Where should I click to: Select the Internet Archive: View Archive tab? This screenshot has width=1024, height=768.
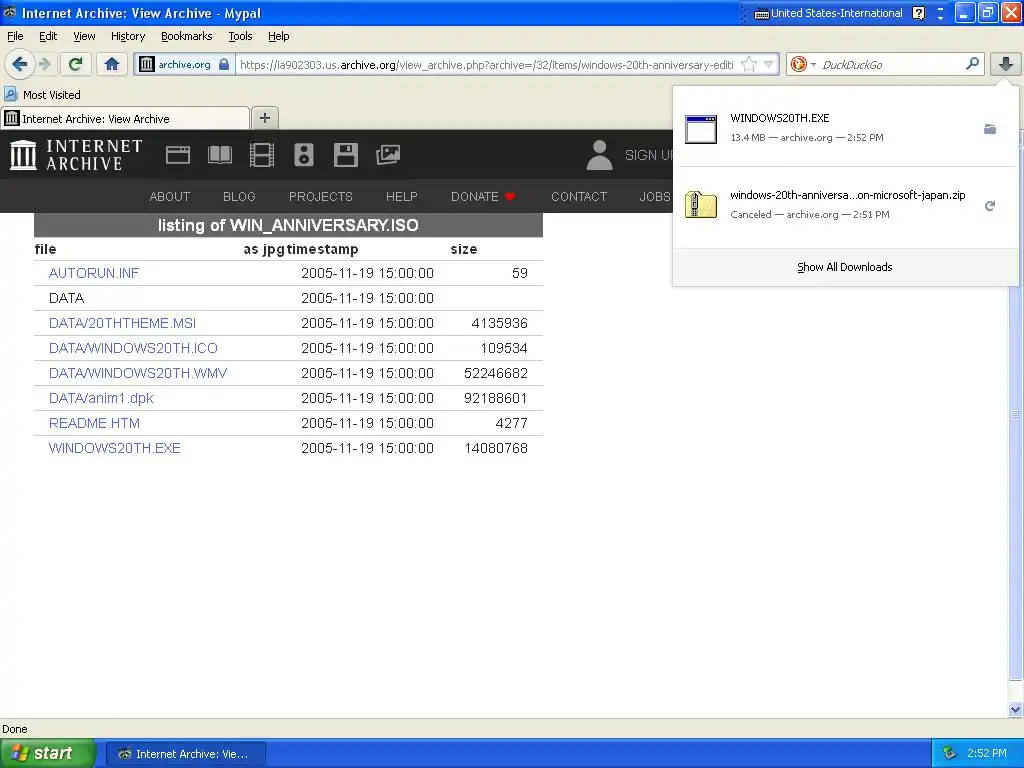coord(125,118)
